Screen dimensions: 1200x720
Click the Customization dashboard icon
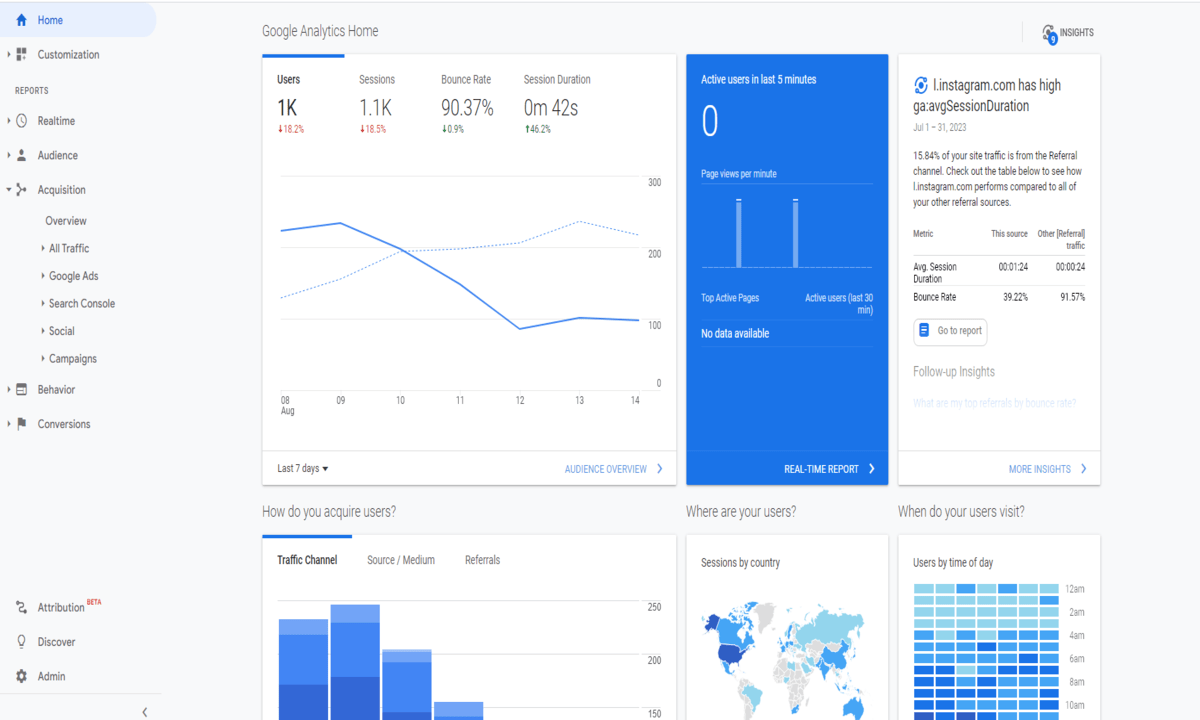tap(22, 55)
